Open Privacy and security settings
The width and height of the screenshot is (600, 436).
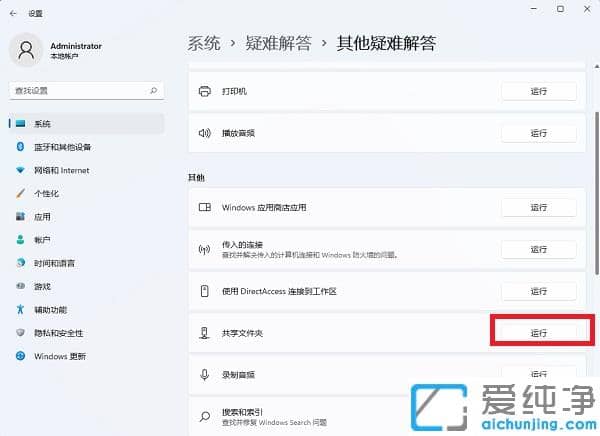point(58,333)
